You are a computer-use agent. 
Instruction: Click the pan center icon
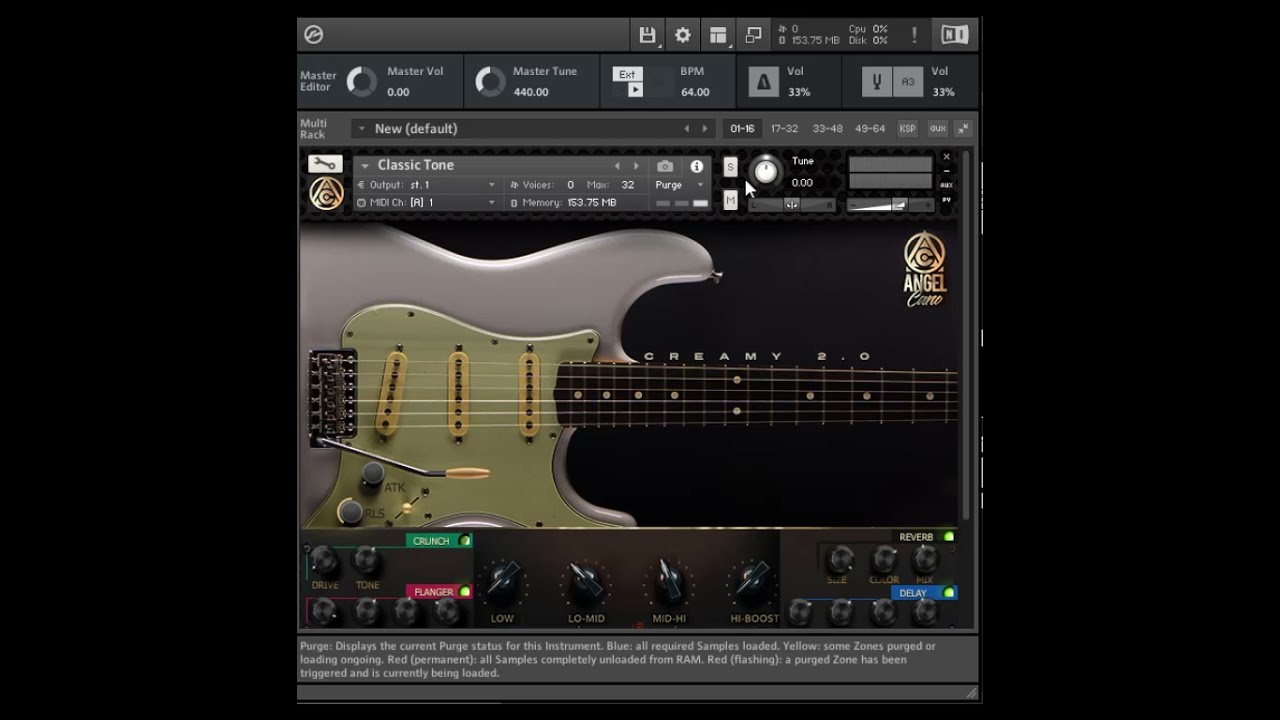(x=791, y=205)
